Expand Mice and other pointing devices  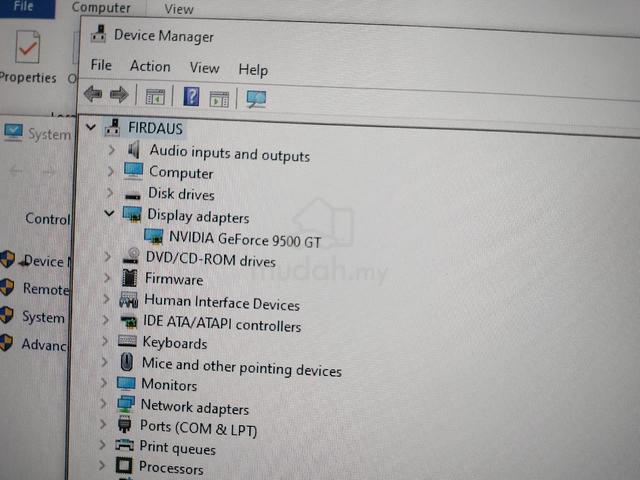(105, 362)
